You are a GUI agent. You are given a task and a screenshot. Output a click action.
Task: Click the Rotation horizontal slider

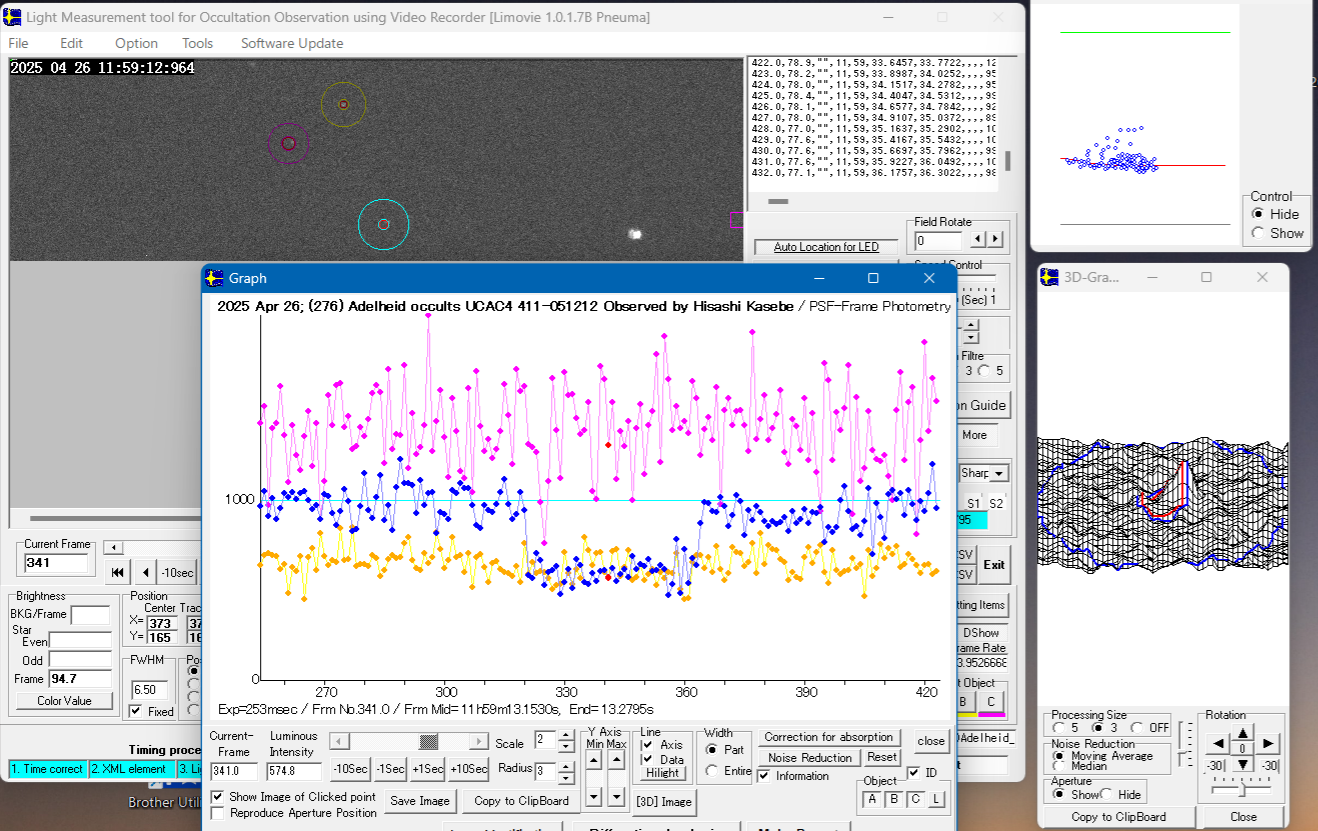click(x=1242, y=789)
